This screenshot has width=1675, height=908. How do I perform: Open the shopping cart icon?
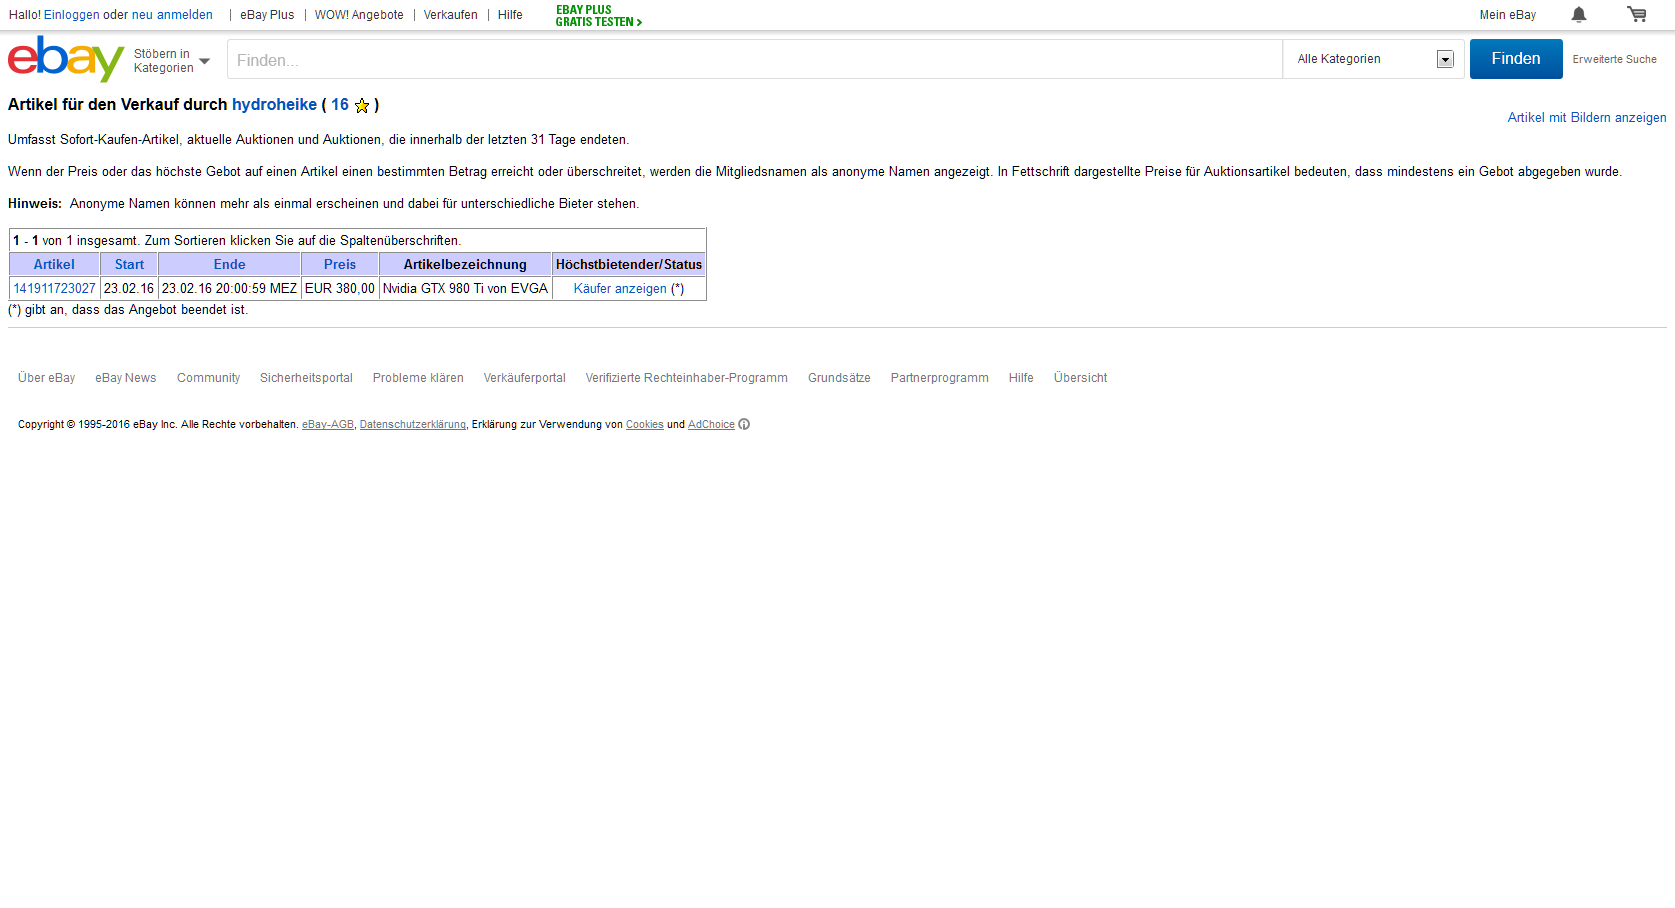pos(1637,14)
